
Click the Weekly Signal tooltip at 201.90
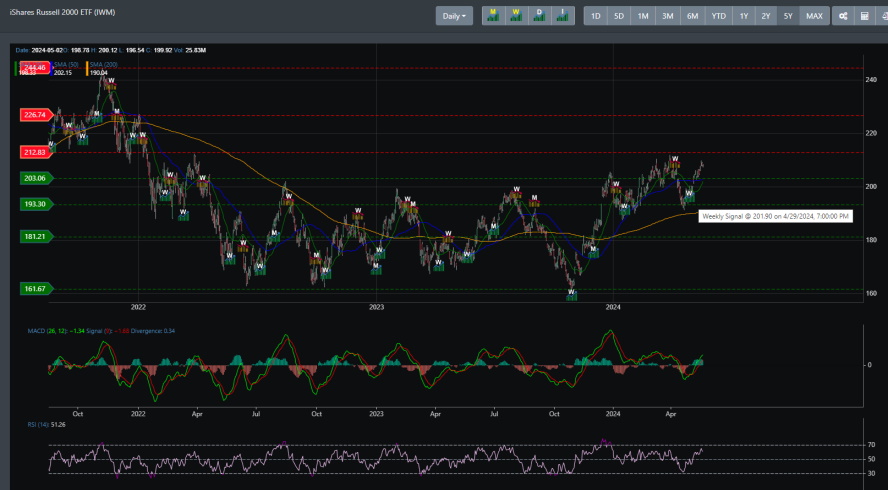[775, 216]
